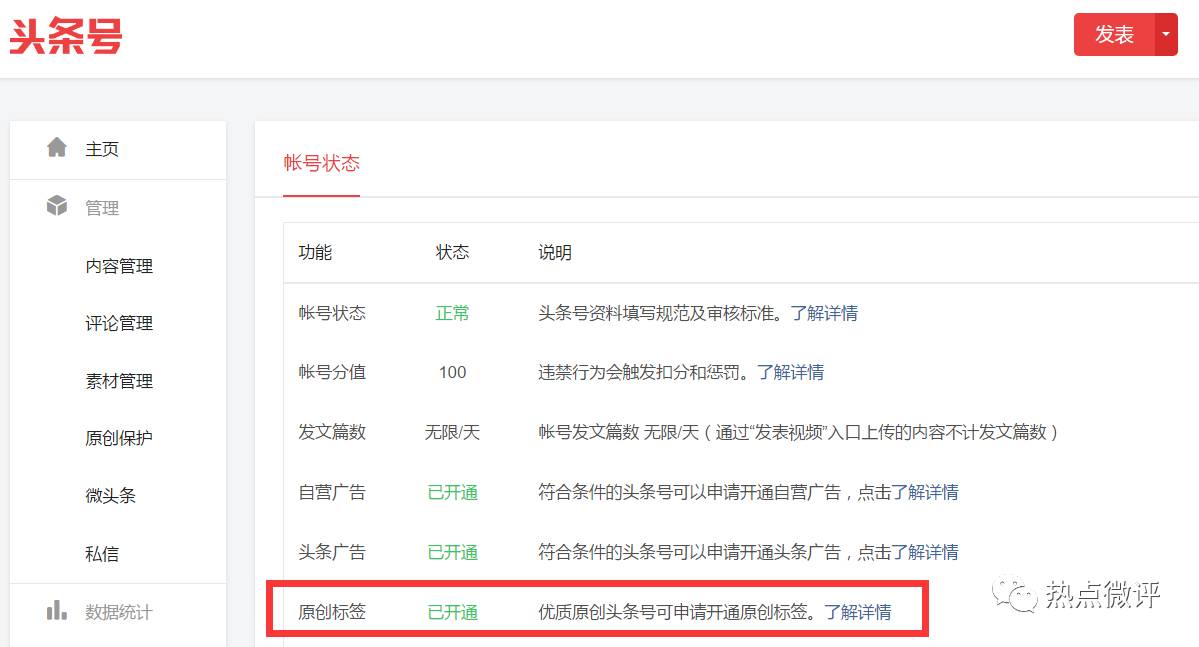Switch to the 帐号状态 tab
This screenshot has width=1199, height=647.
click(x=321, y=163)
